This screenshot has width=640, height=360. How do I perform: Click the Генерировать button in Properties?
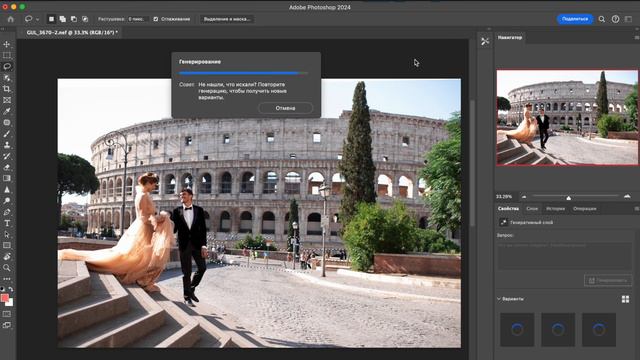click(x=608, y=280)
